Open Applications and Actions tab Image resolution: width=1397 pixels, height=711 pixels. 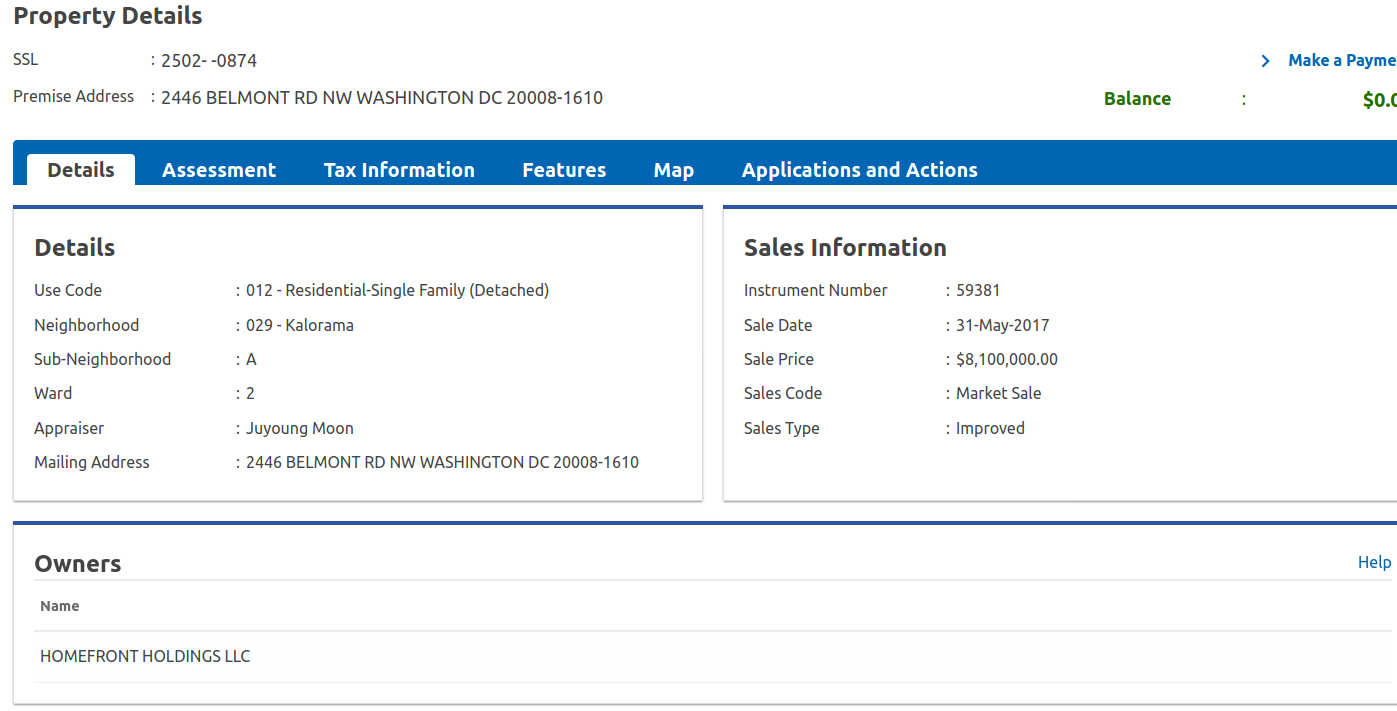coord(860,170)
